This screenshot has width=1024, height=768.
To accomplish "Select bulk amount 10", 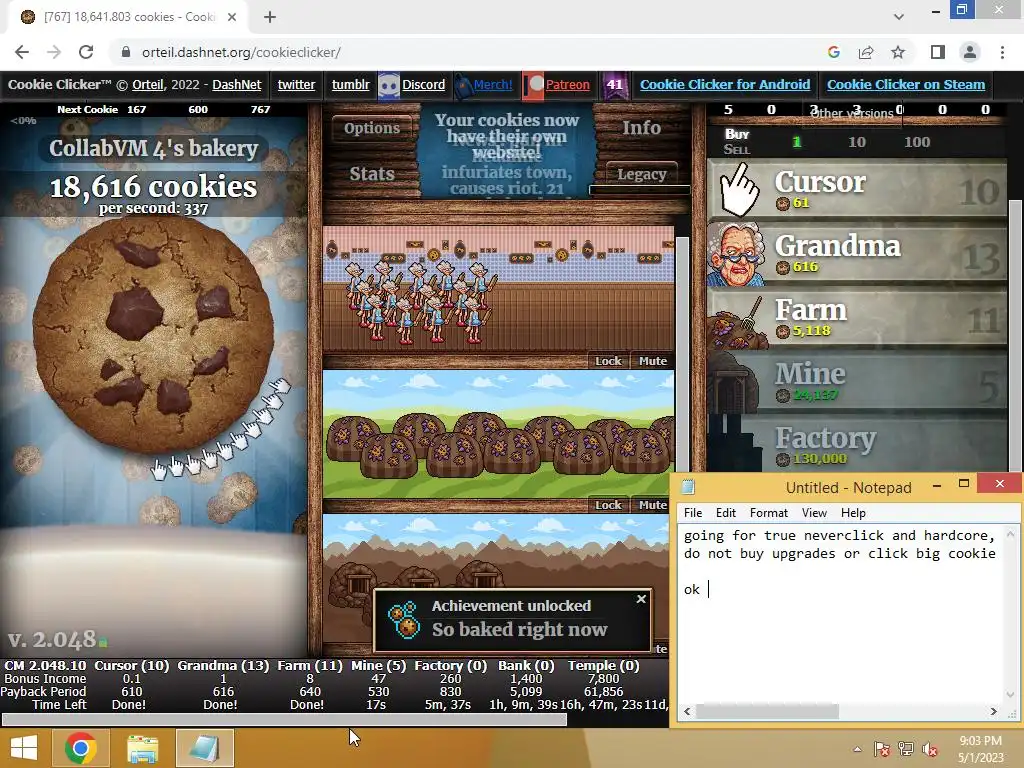I will coord(857,142).
